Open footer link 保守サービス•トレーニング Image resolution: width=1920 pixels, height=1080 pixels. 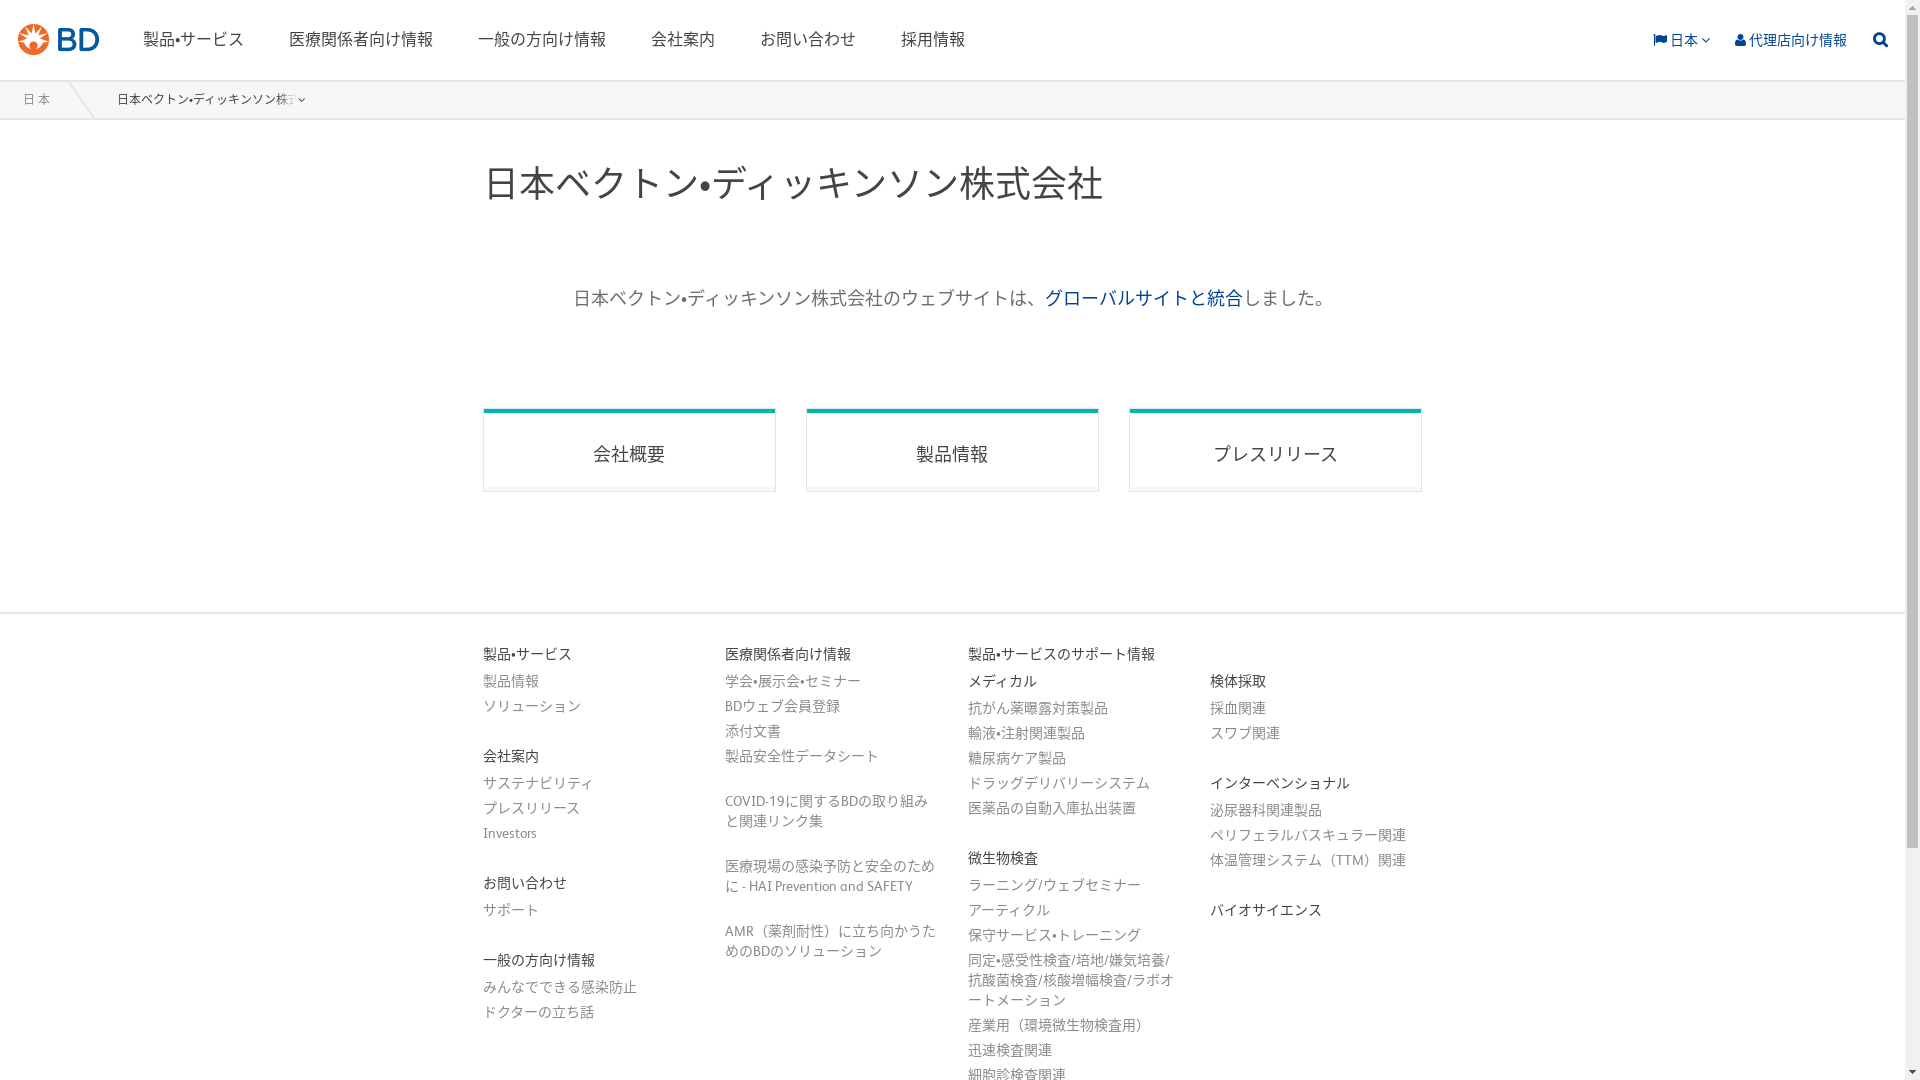point(1054,935)
